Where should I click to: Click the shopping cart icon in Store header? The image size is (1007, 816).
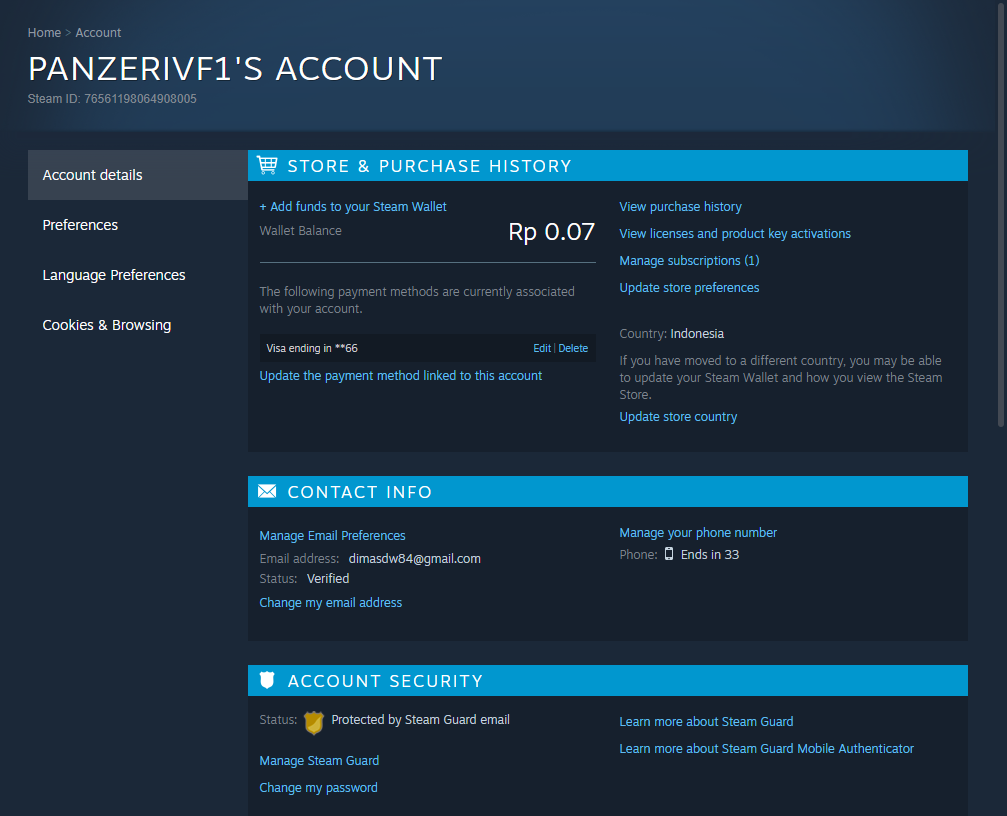(x=267, y=165)
